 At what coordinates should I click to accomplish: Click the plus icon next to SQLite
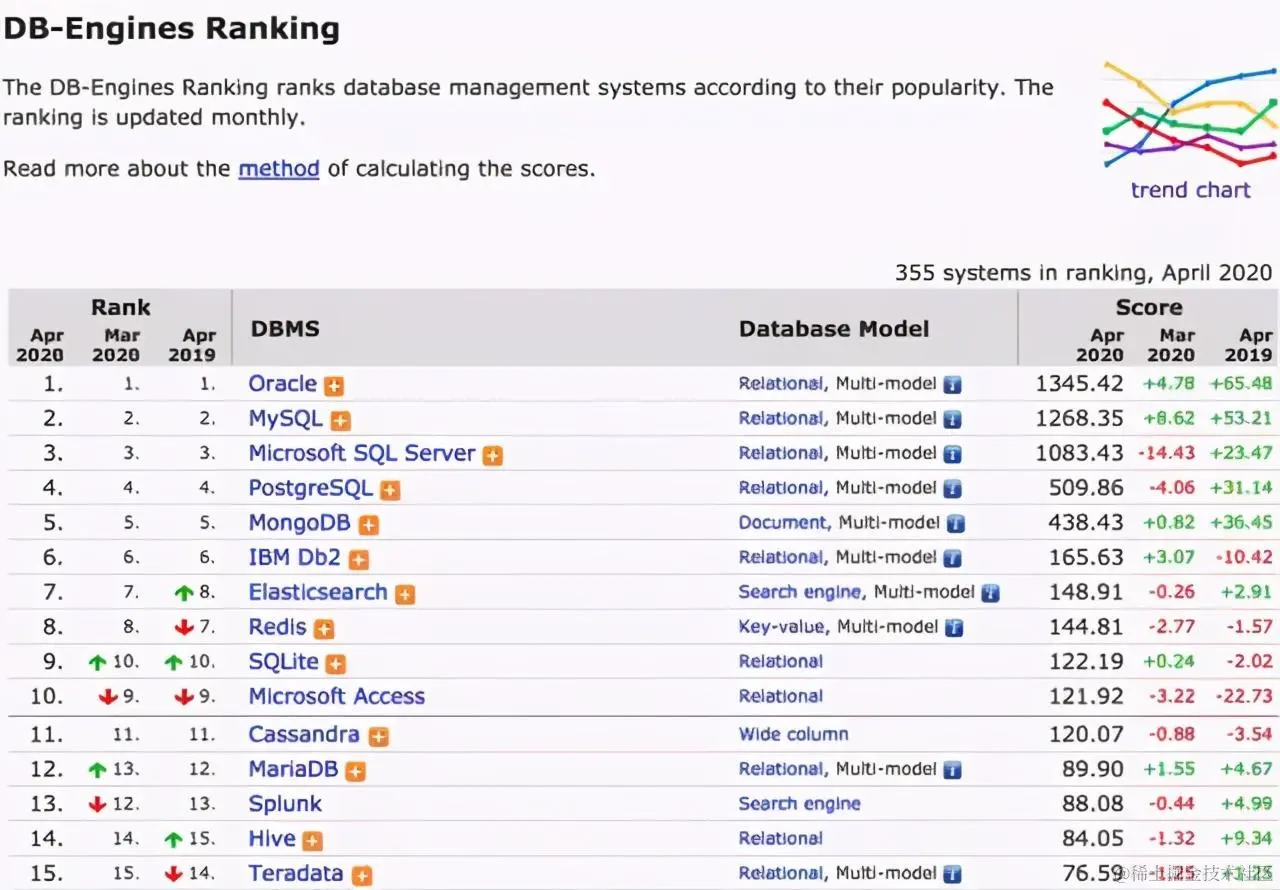tap(336, 664)
